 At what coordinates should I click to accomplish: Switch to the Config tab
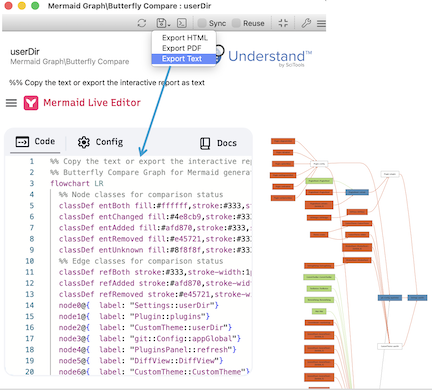tap(100, 142)
